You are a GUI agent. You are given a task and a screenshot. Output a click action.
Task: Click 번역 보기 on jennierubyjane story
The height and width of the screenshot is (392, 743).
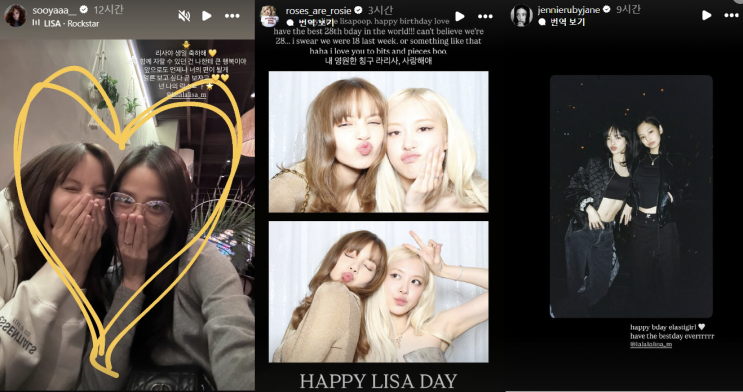point(562,22)
